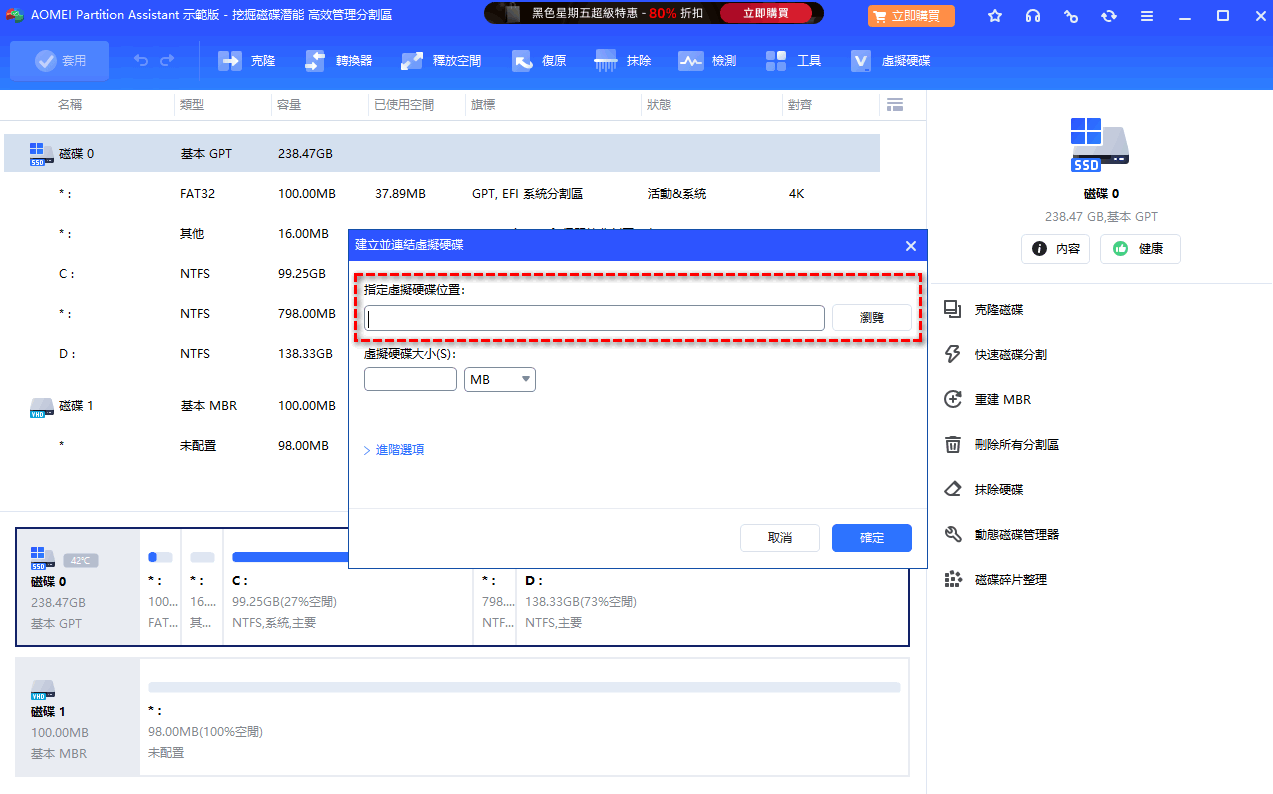The height and width of the screenshot is (794, 1273).
Task: Click the 已使用空間 column header
Action: [x=404, y=104]
